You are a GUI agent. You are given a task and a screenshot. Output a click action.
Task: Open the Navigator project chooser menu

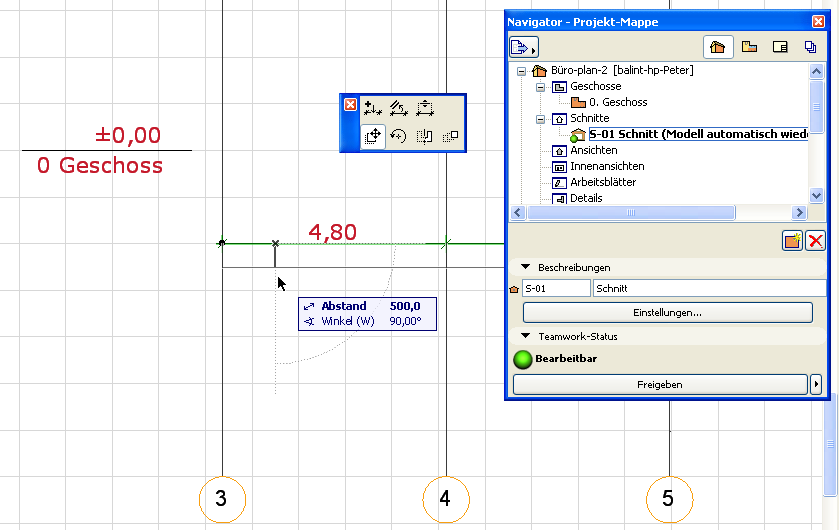point(523,48)
